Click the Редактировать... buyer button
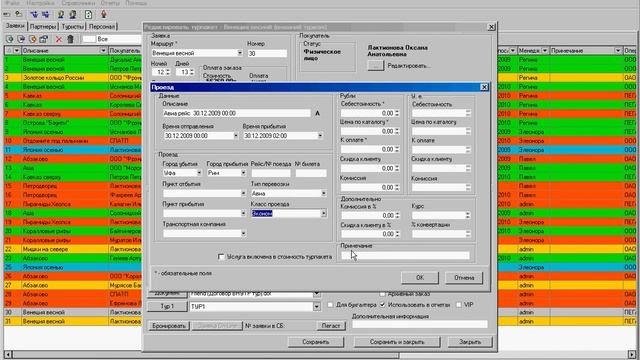The height and width of the screenshot is (360, 640). click(x=376, y=66)
